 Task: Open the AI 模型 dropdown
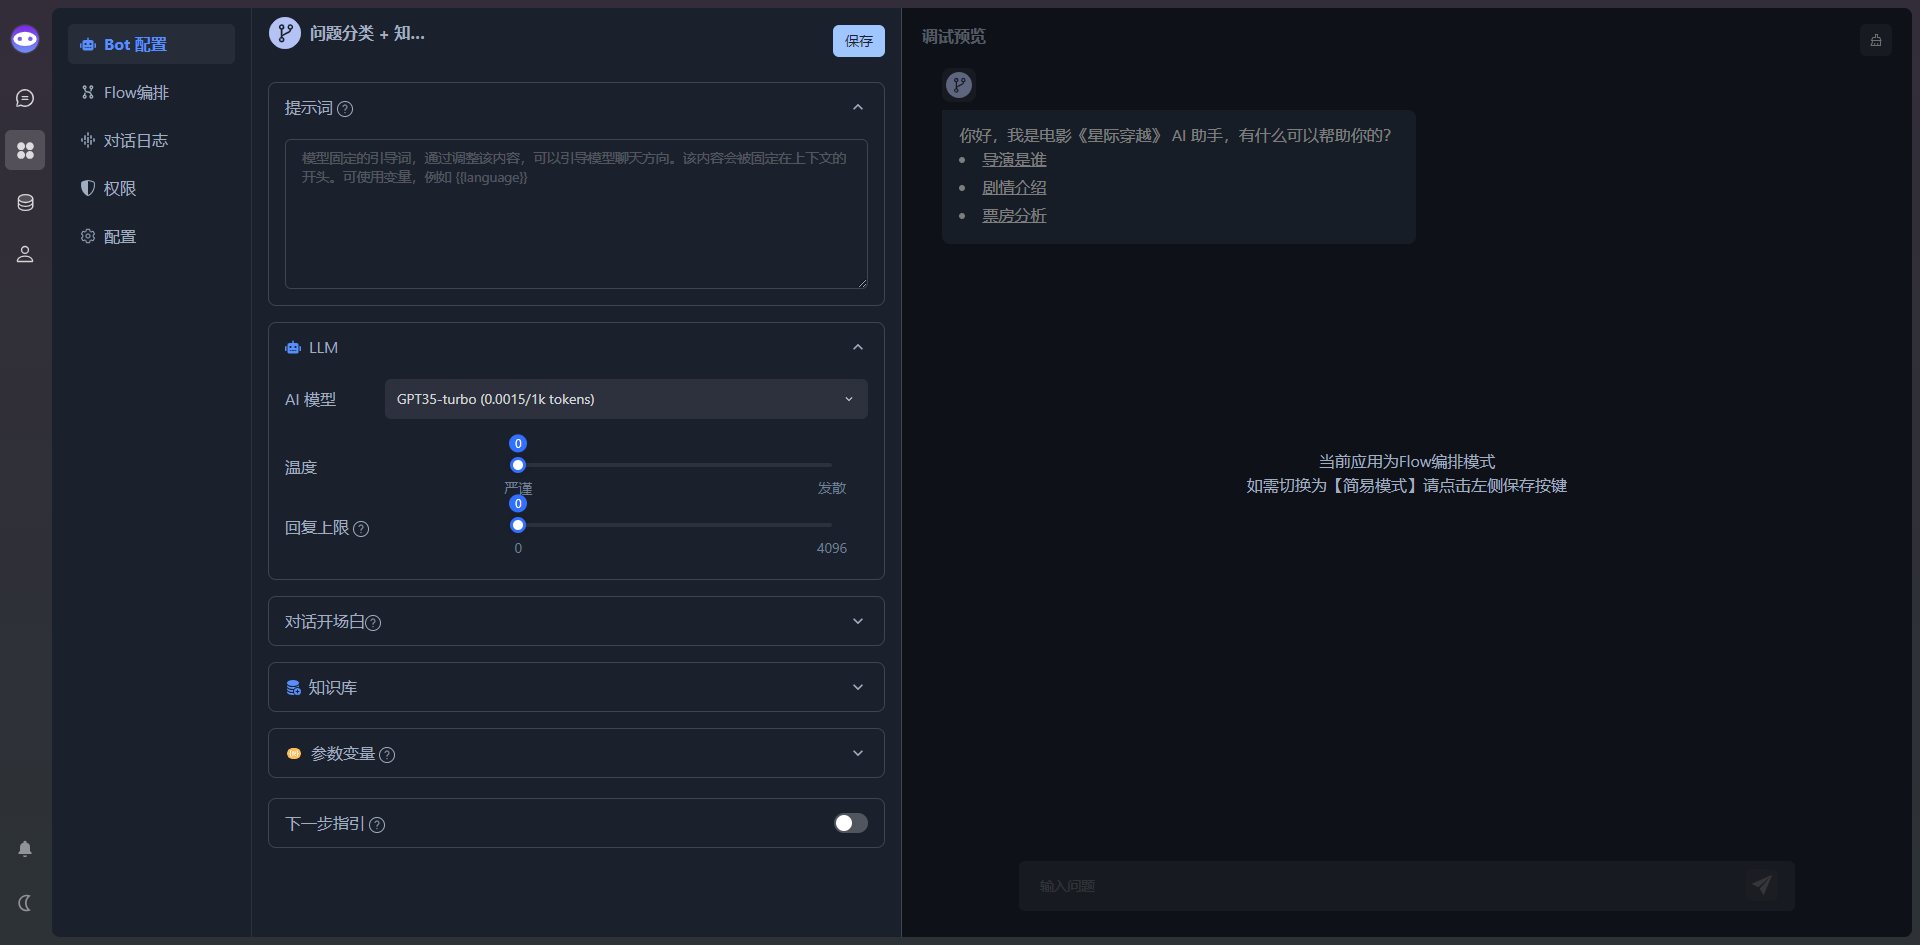pos(625,399)
